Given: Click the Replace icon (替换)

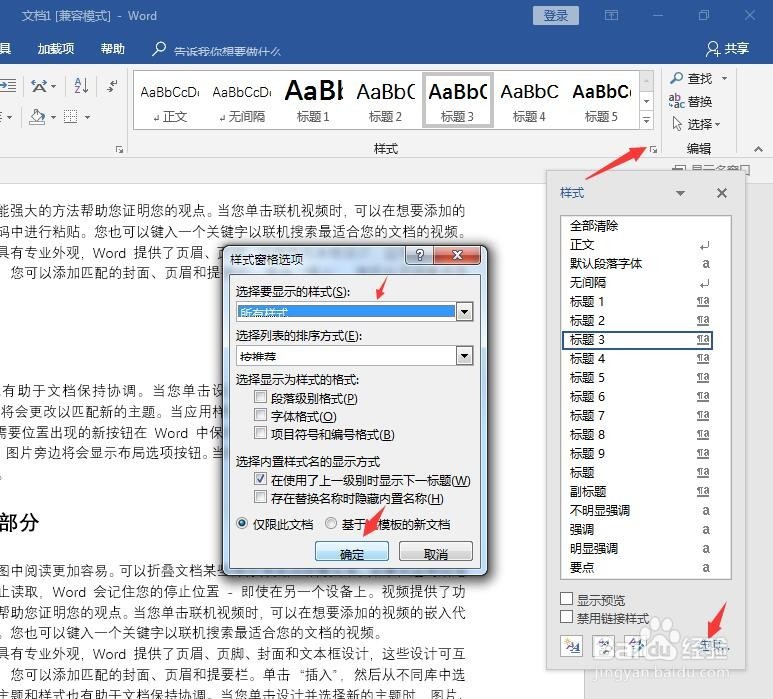Looking at the screenshot, I should 676,101.
